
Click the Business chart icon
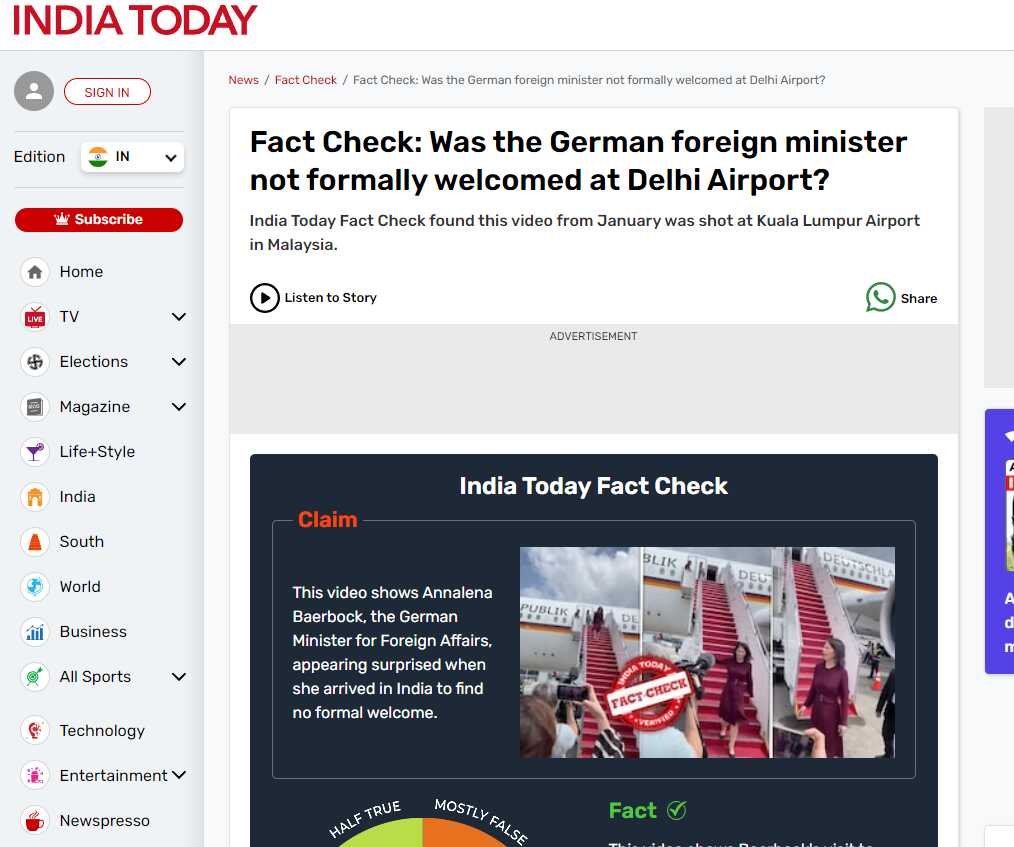(x=35, y=632)
